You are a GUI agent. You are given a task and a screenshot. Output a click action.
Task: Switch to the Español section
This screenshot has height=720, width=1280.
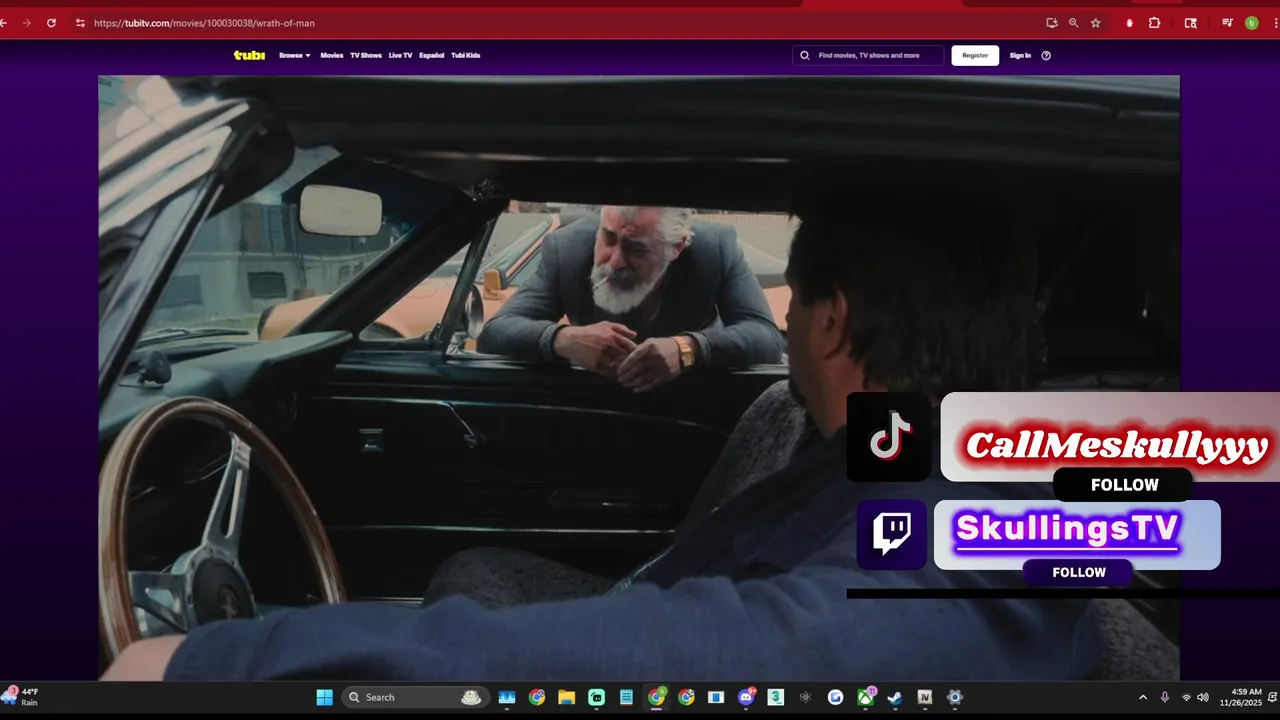(432, 56)
